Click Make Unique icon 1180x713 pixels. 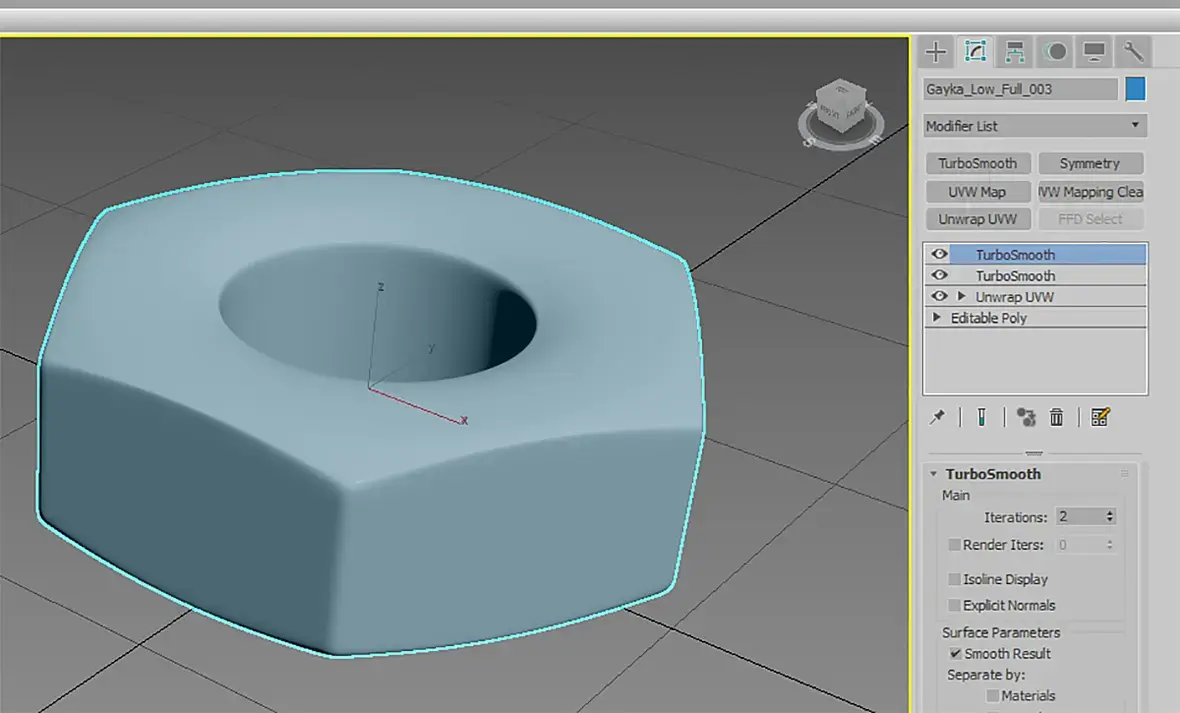click(1026, 417)
